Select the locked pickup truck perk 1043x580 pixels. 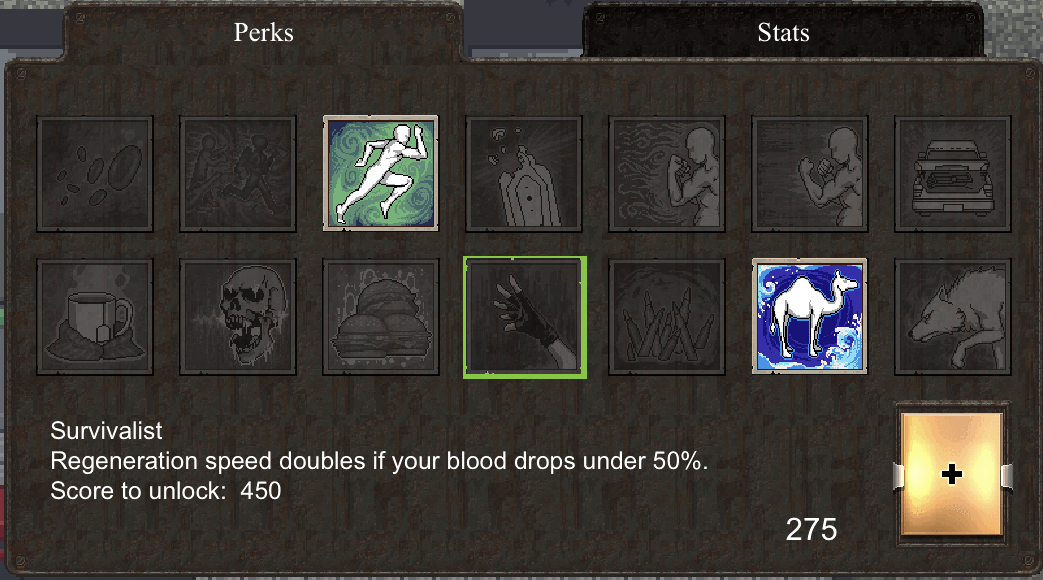953,174
